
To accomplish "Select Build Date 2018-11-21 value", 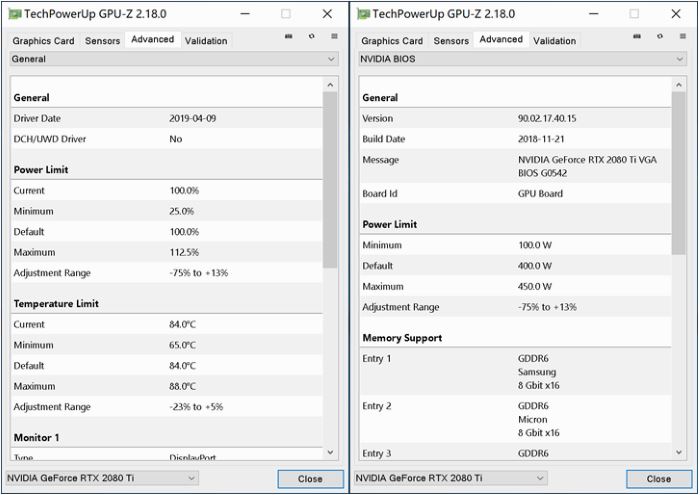I will click(541, 139).
